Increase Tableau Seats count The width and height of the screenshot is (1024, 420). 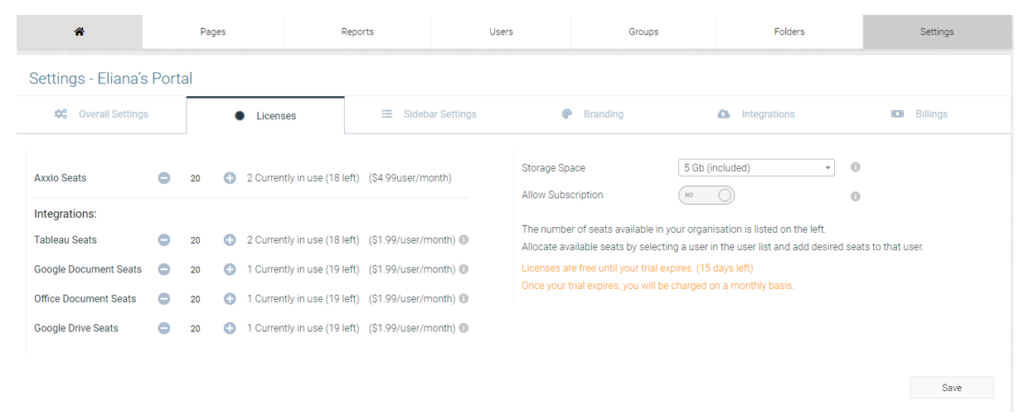(230, 240)
